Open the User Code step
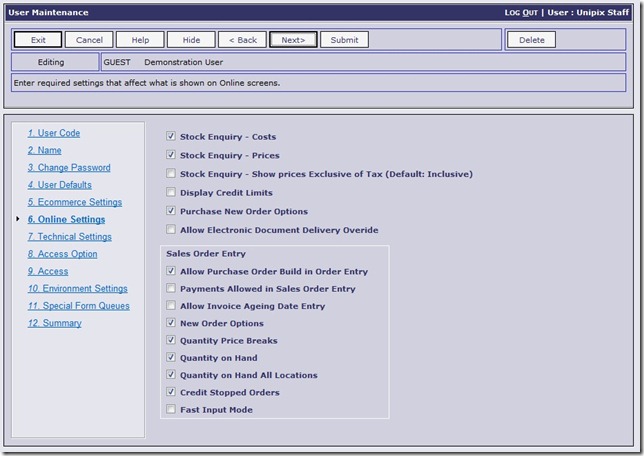This screenshot has height=456, width=644. coord(54,133)
